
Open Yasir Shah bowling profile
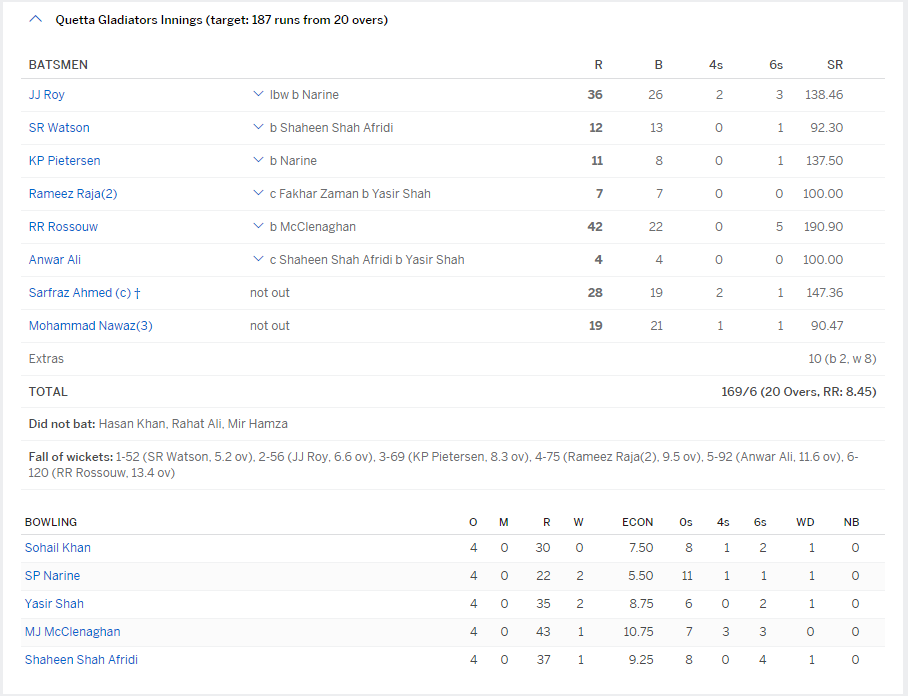pyautogui.click(x=54, y=604)
